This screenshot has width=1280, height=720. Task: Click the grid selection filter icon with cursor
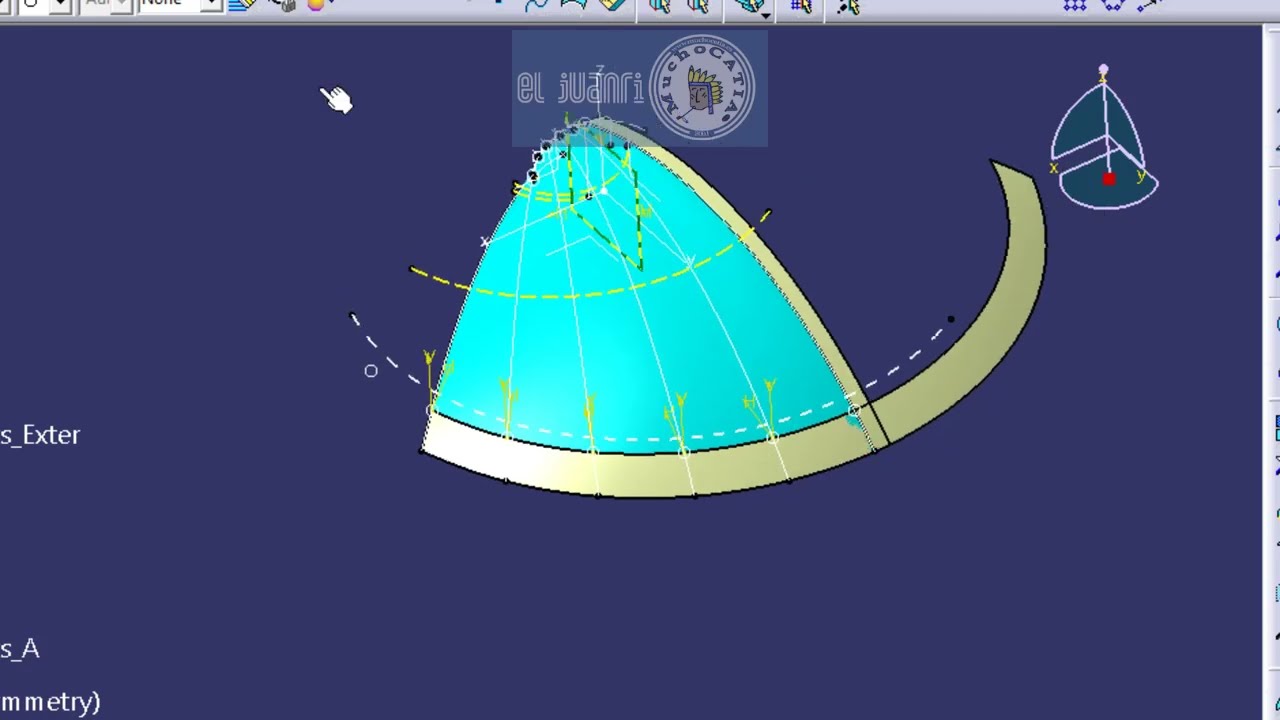click(x=801, y=7)
